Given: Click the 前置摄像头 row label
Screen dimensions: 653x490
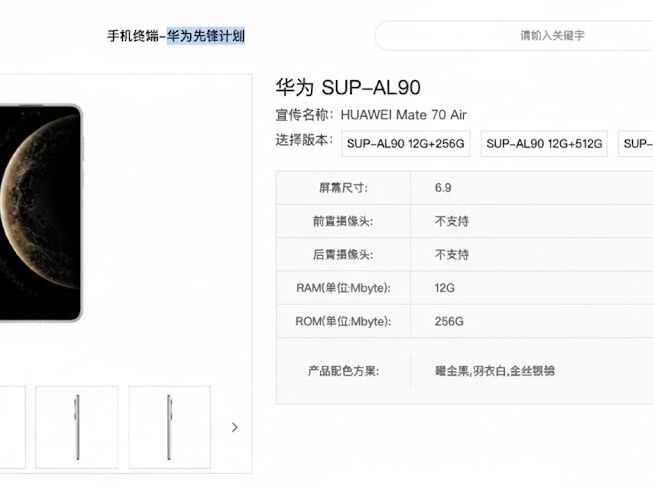Looking at the screenshot, I should click(343, 222).
